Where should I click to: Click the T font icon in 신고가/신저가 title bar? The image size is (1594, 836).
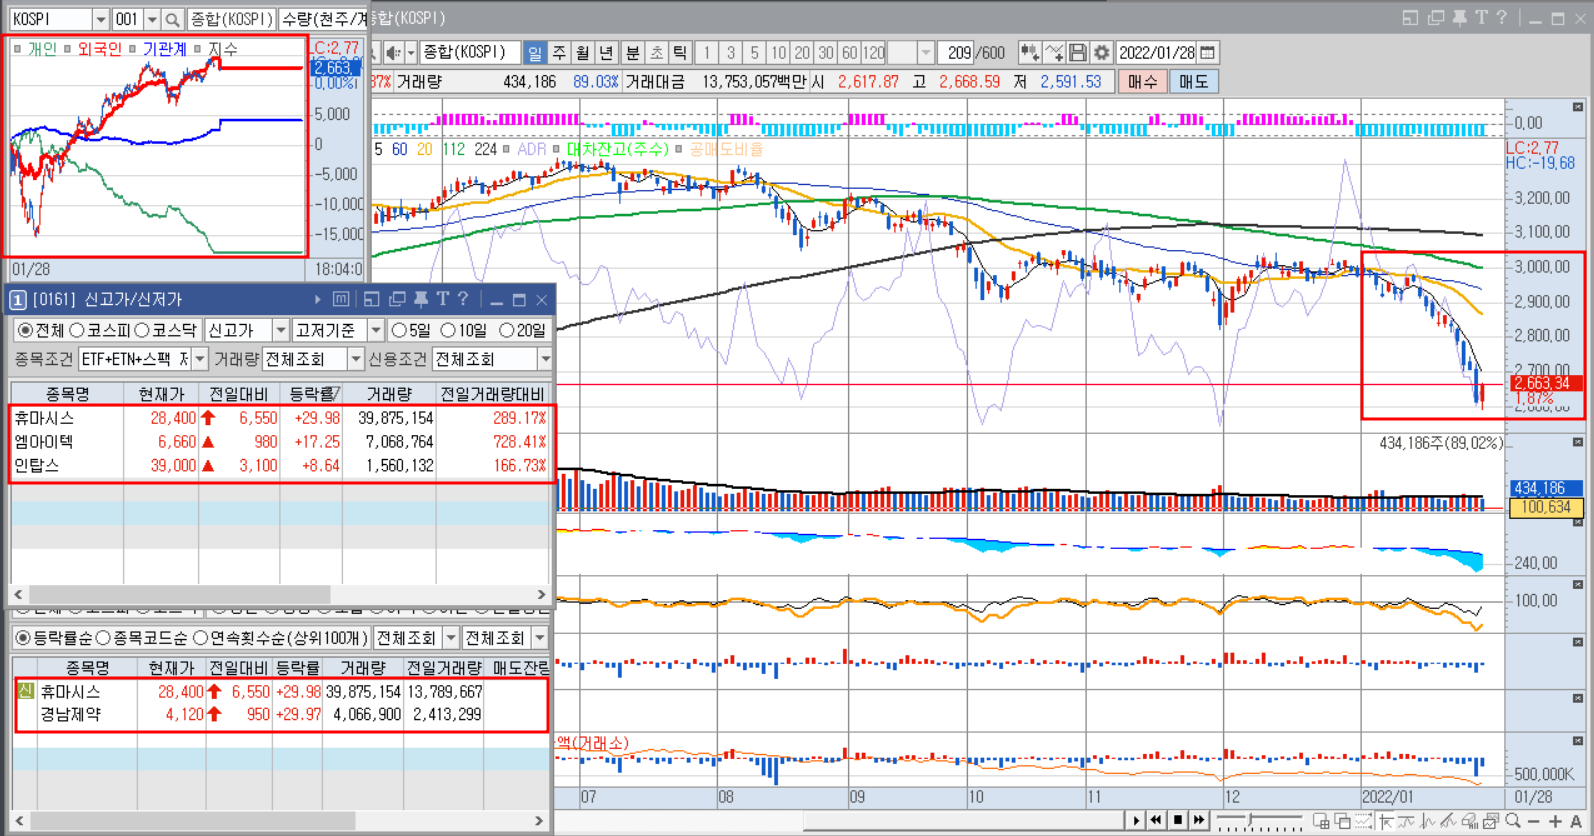tap(442, 299)
